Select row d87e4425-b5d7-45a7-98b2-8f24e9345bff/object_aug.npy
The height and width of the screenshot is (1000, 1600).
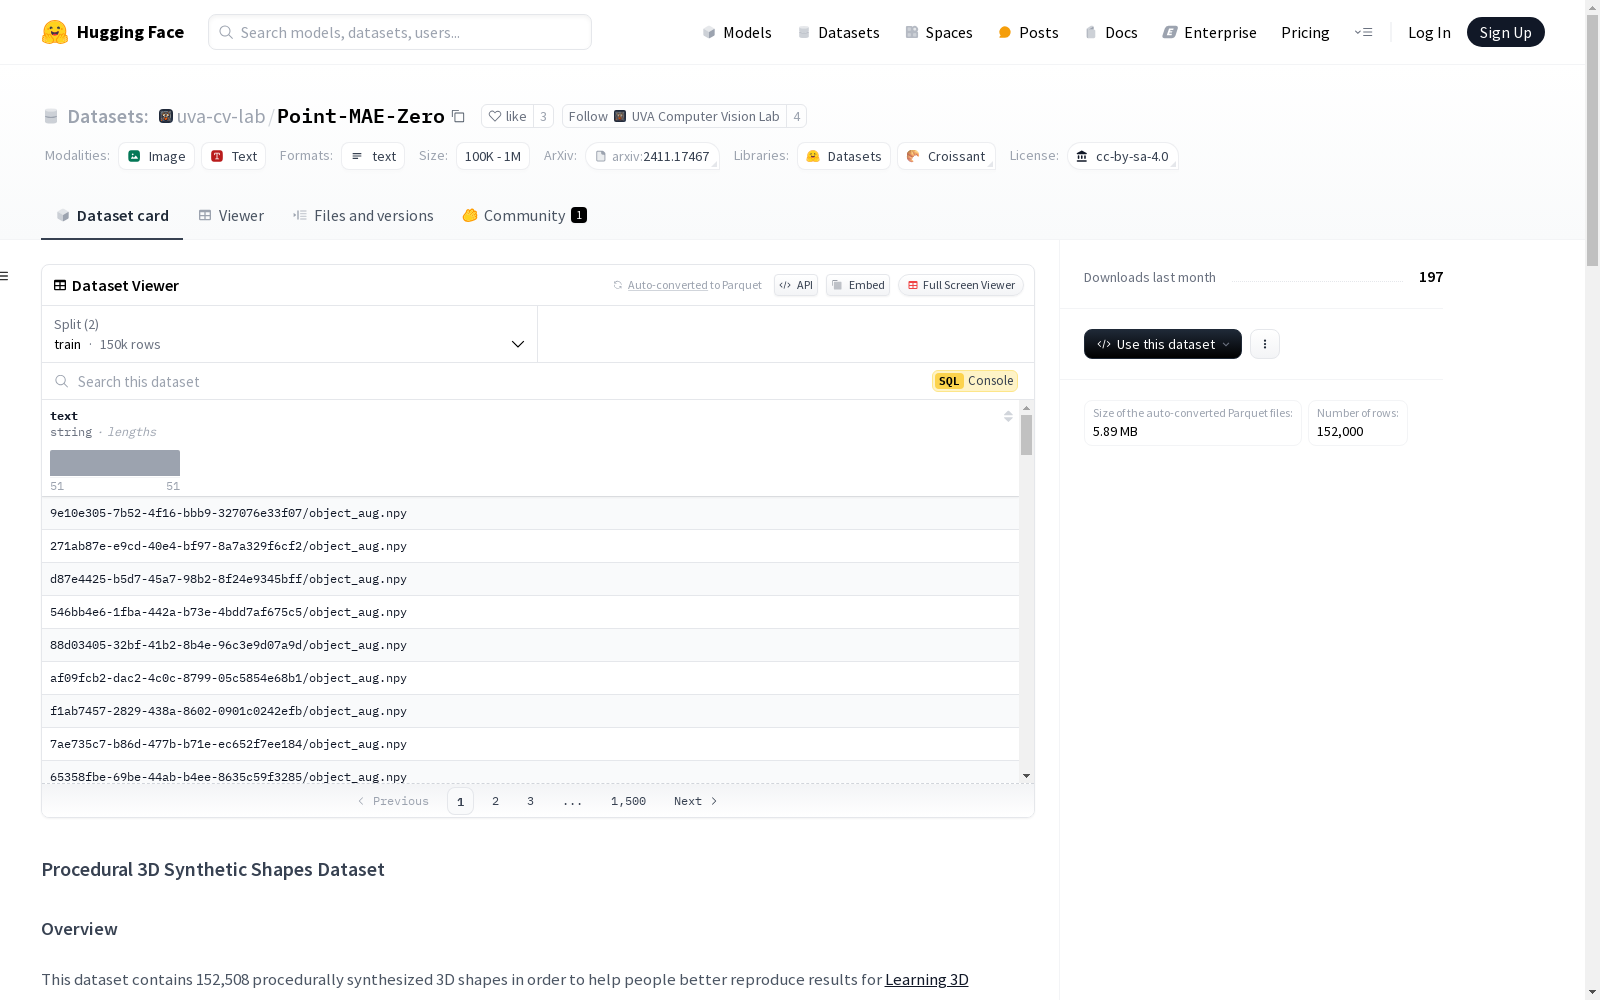(530, 579)
